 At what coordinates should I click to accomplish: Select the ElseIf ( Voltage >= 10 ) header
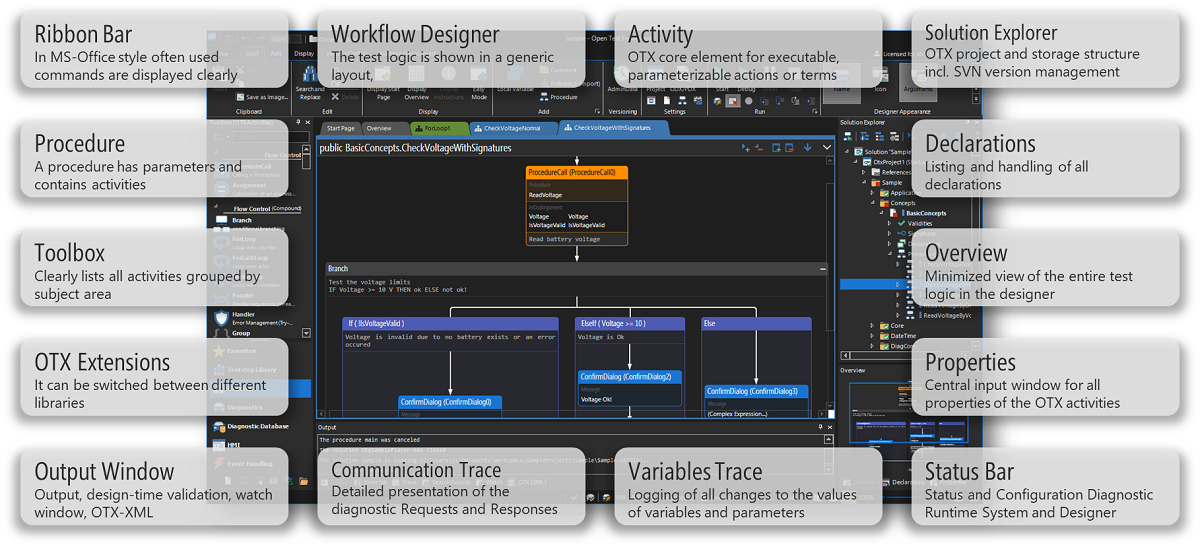(630, 323)
